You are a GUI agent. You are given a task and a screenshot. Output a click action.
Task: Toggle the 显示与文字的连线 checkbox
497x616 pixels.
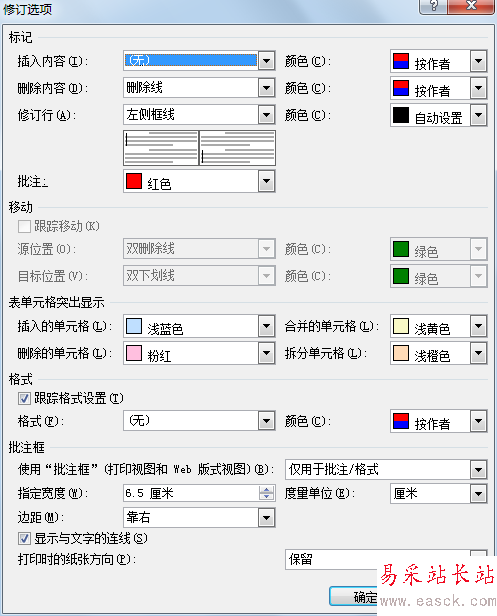click(24, 538)
